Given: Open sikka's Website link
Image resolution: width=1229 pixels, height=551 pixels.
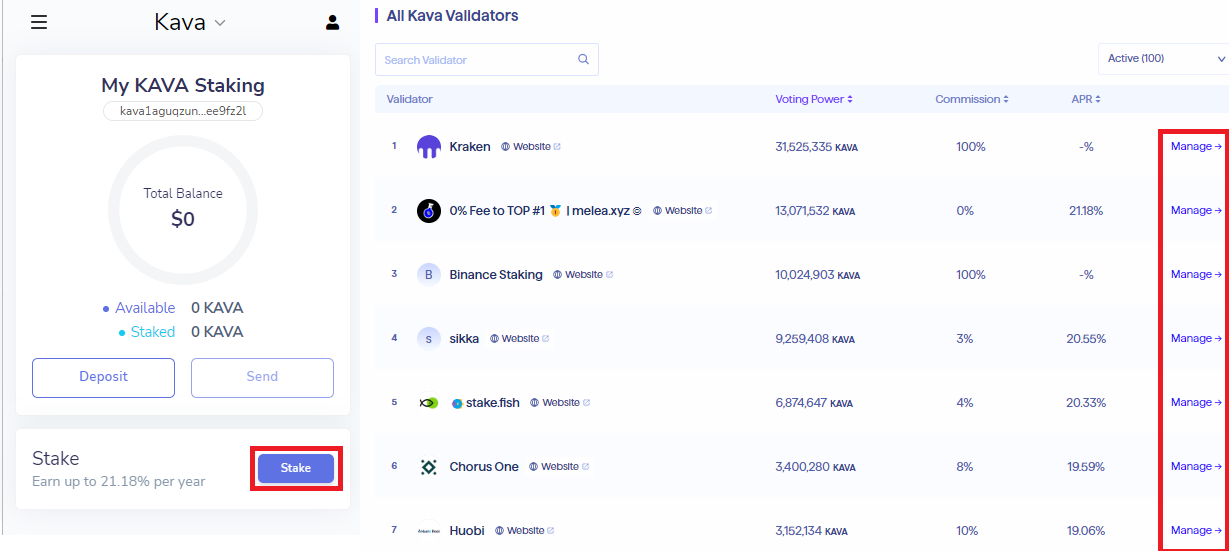Looking at the screenshot, I should coord(520,339).
